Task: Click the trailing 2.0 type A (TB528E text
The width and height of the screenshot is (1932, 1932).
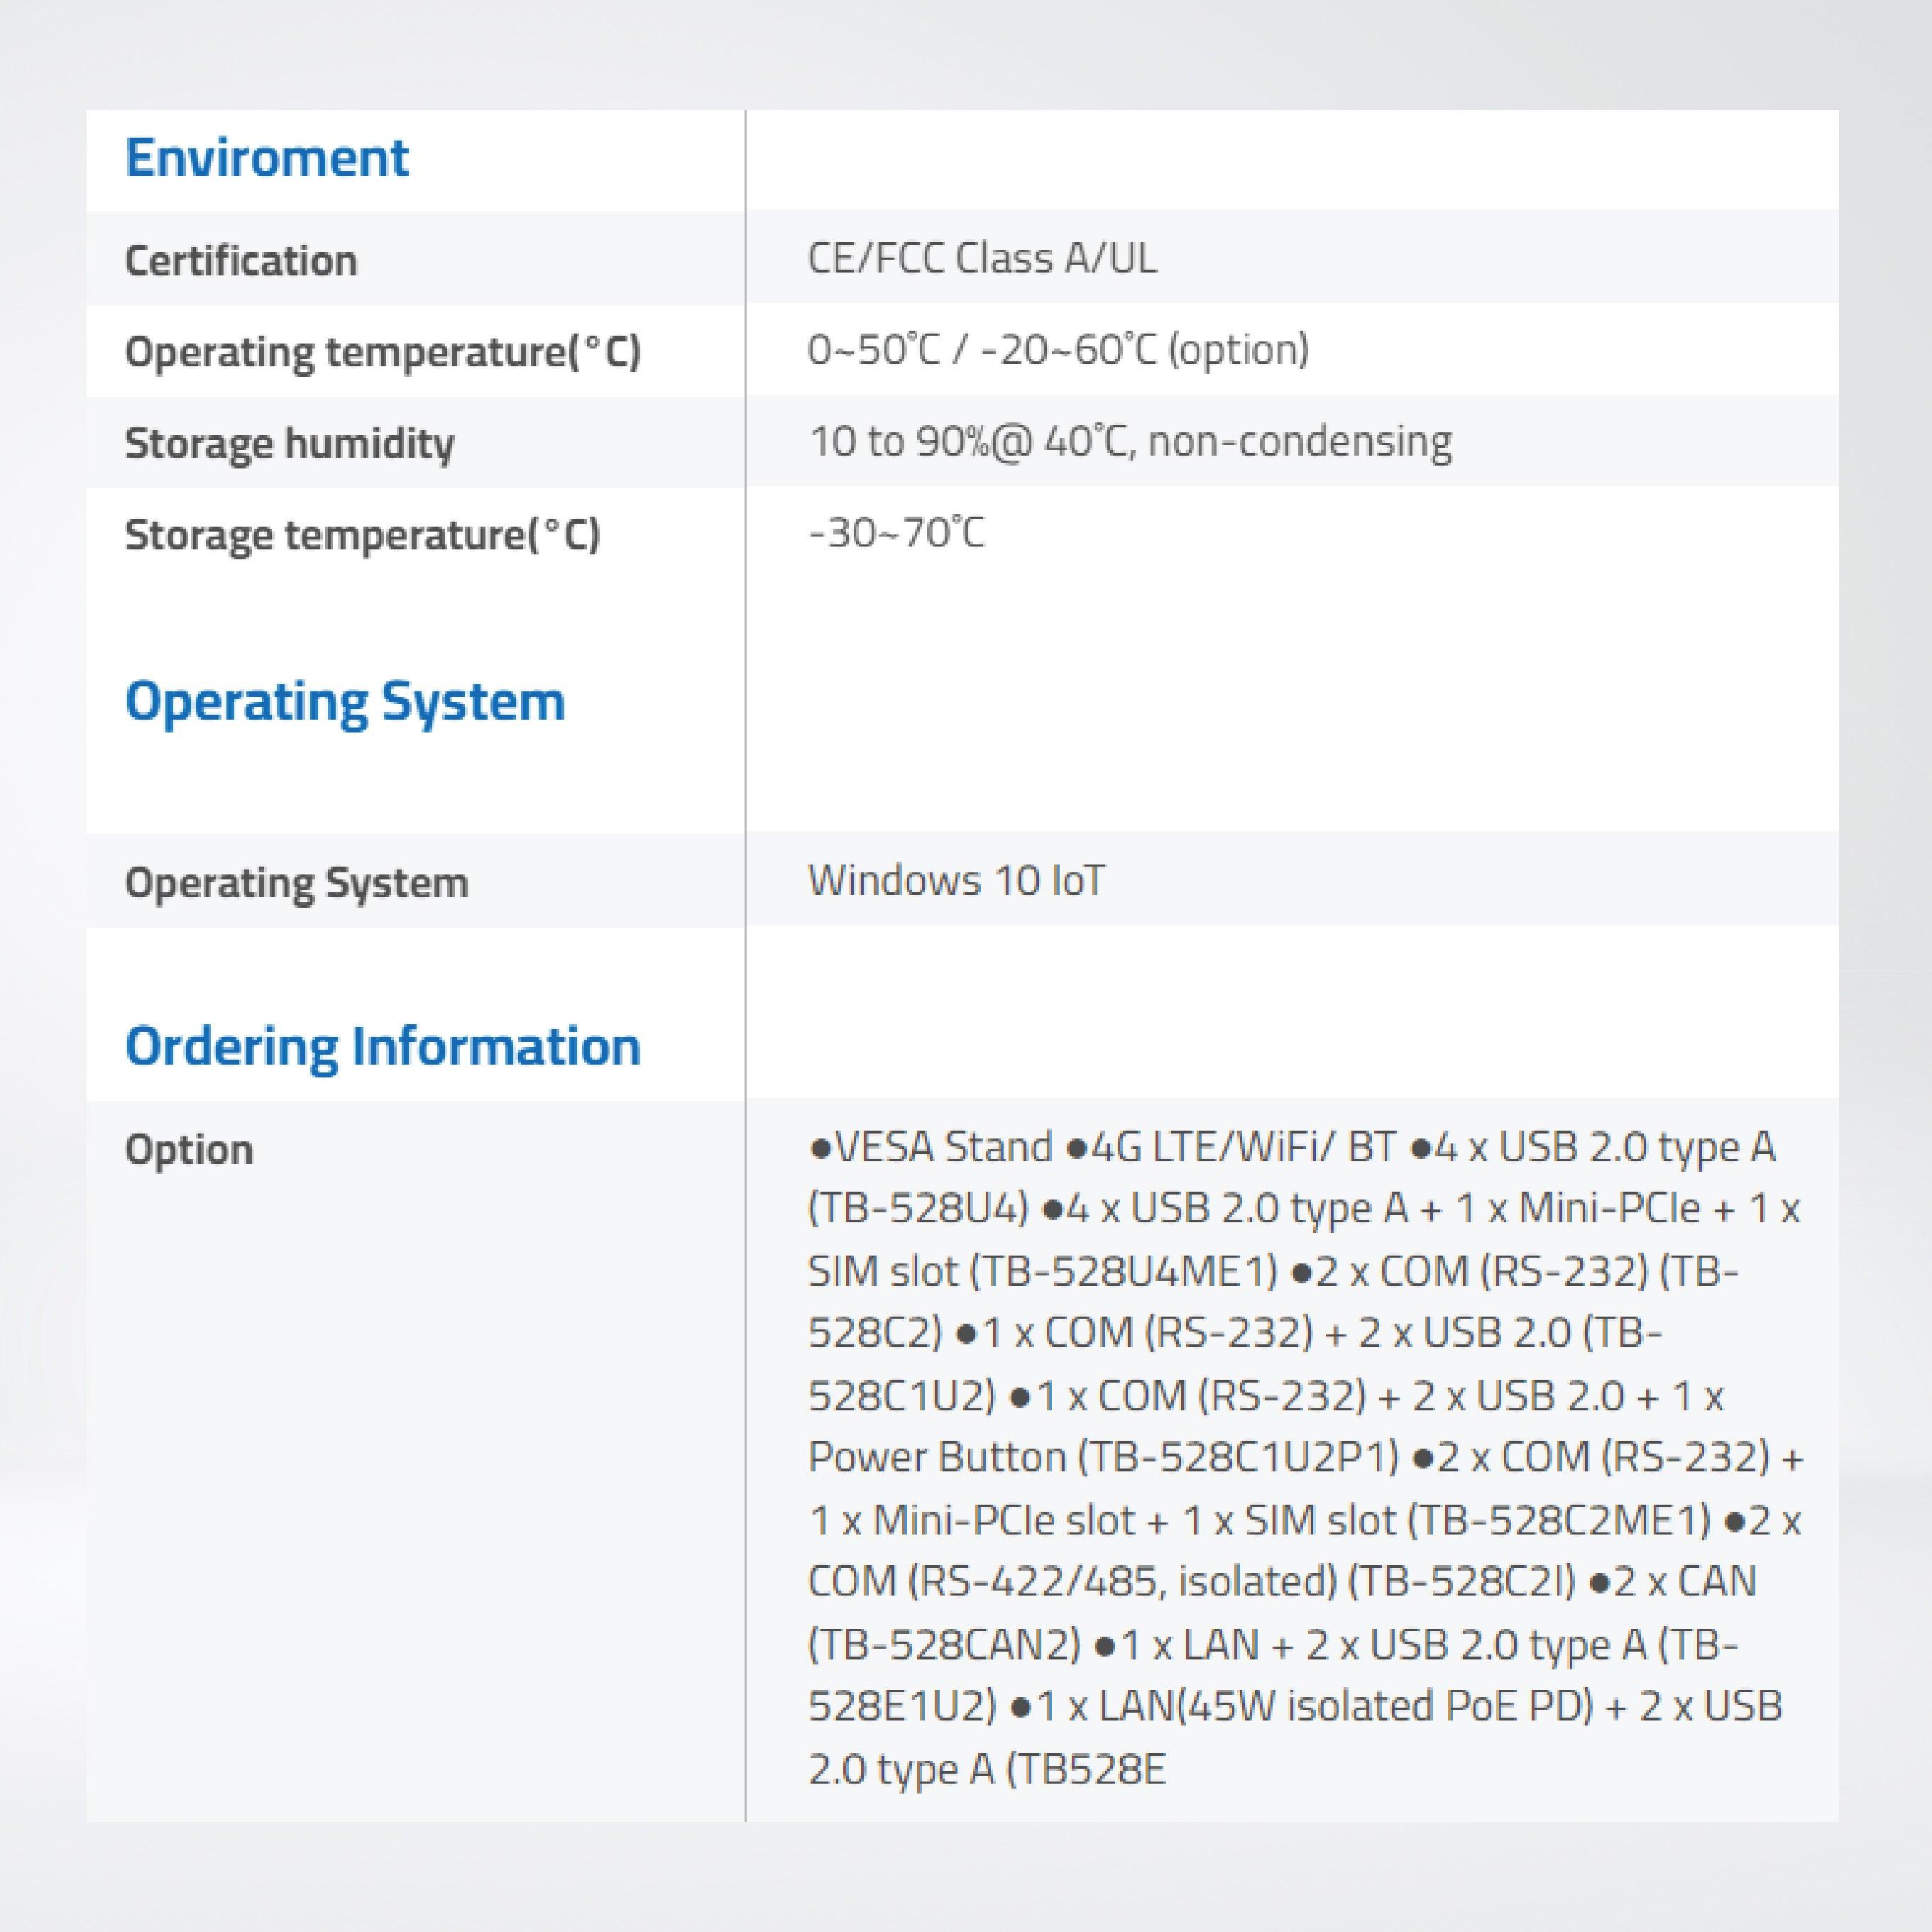Action: pos(986,1770)
